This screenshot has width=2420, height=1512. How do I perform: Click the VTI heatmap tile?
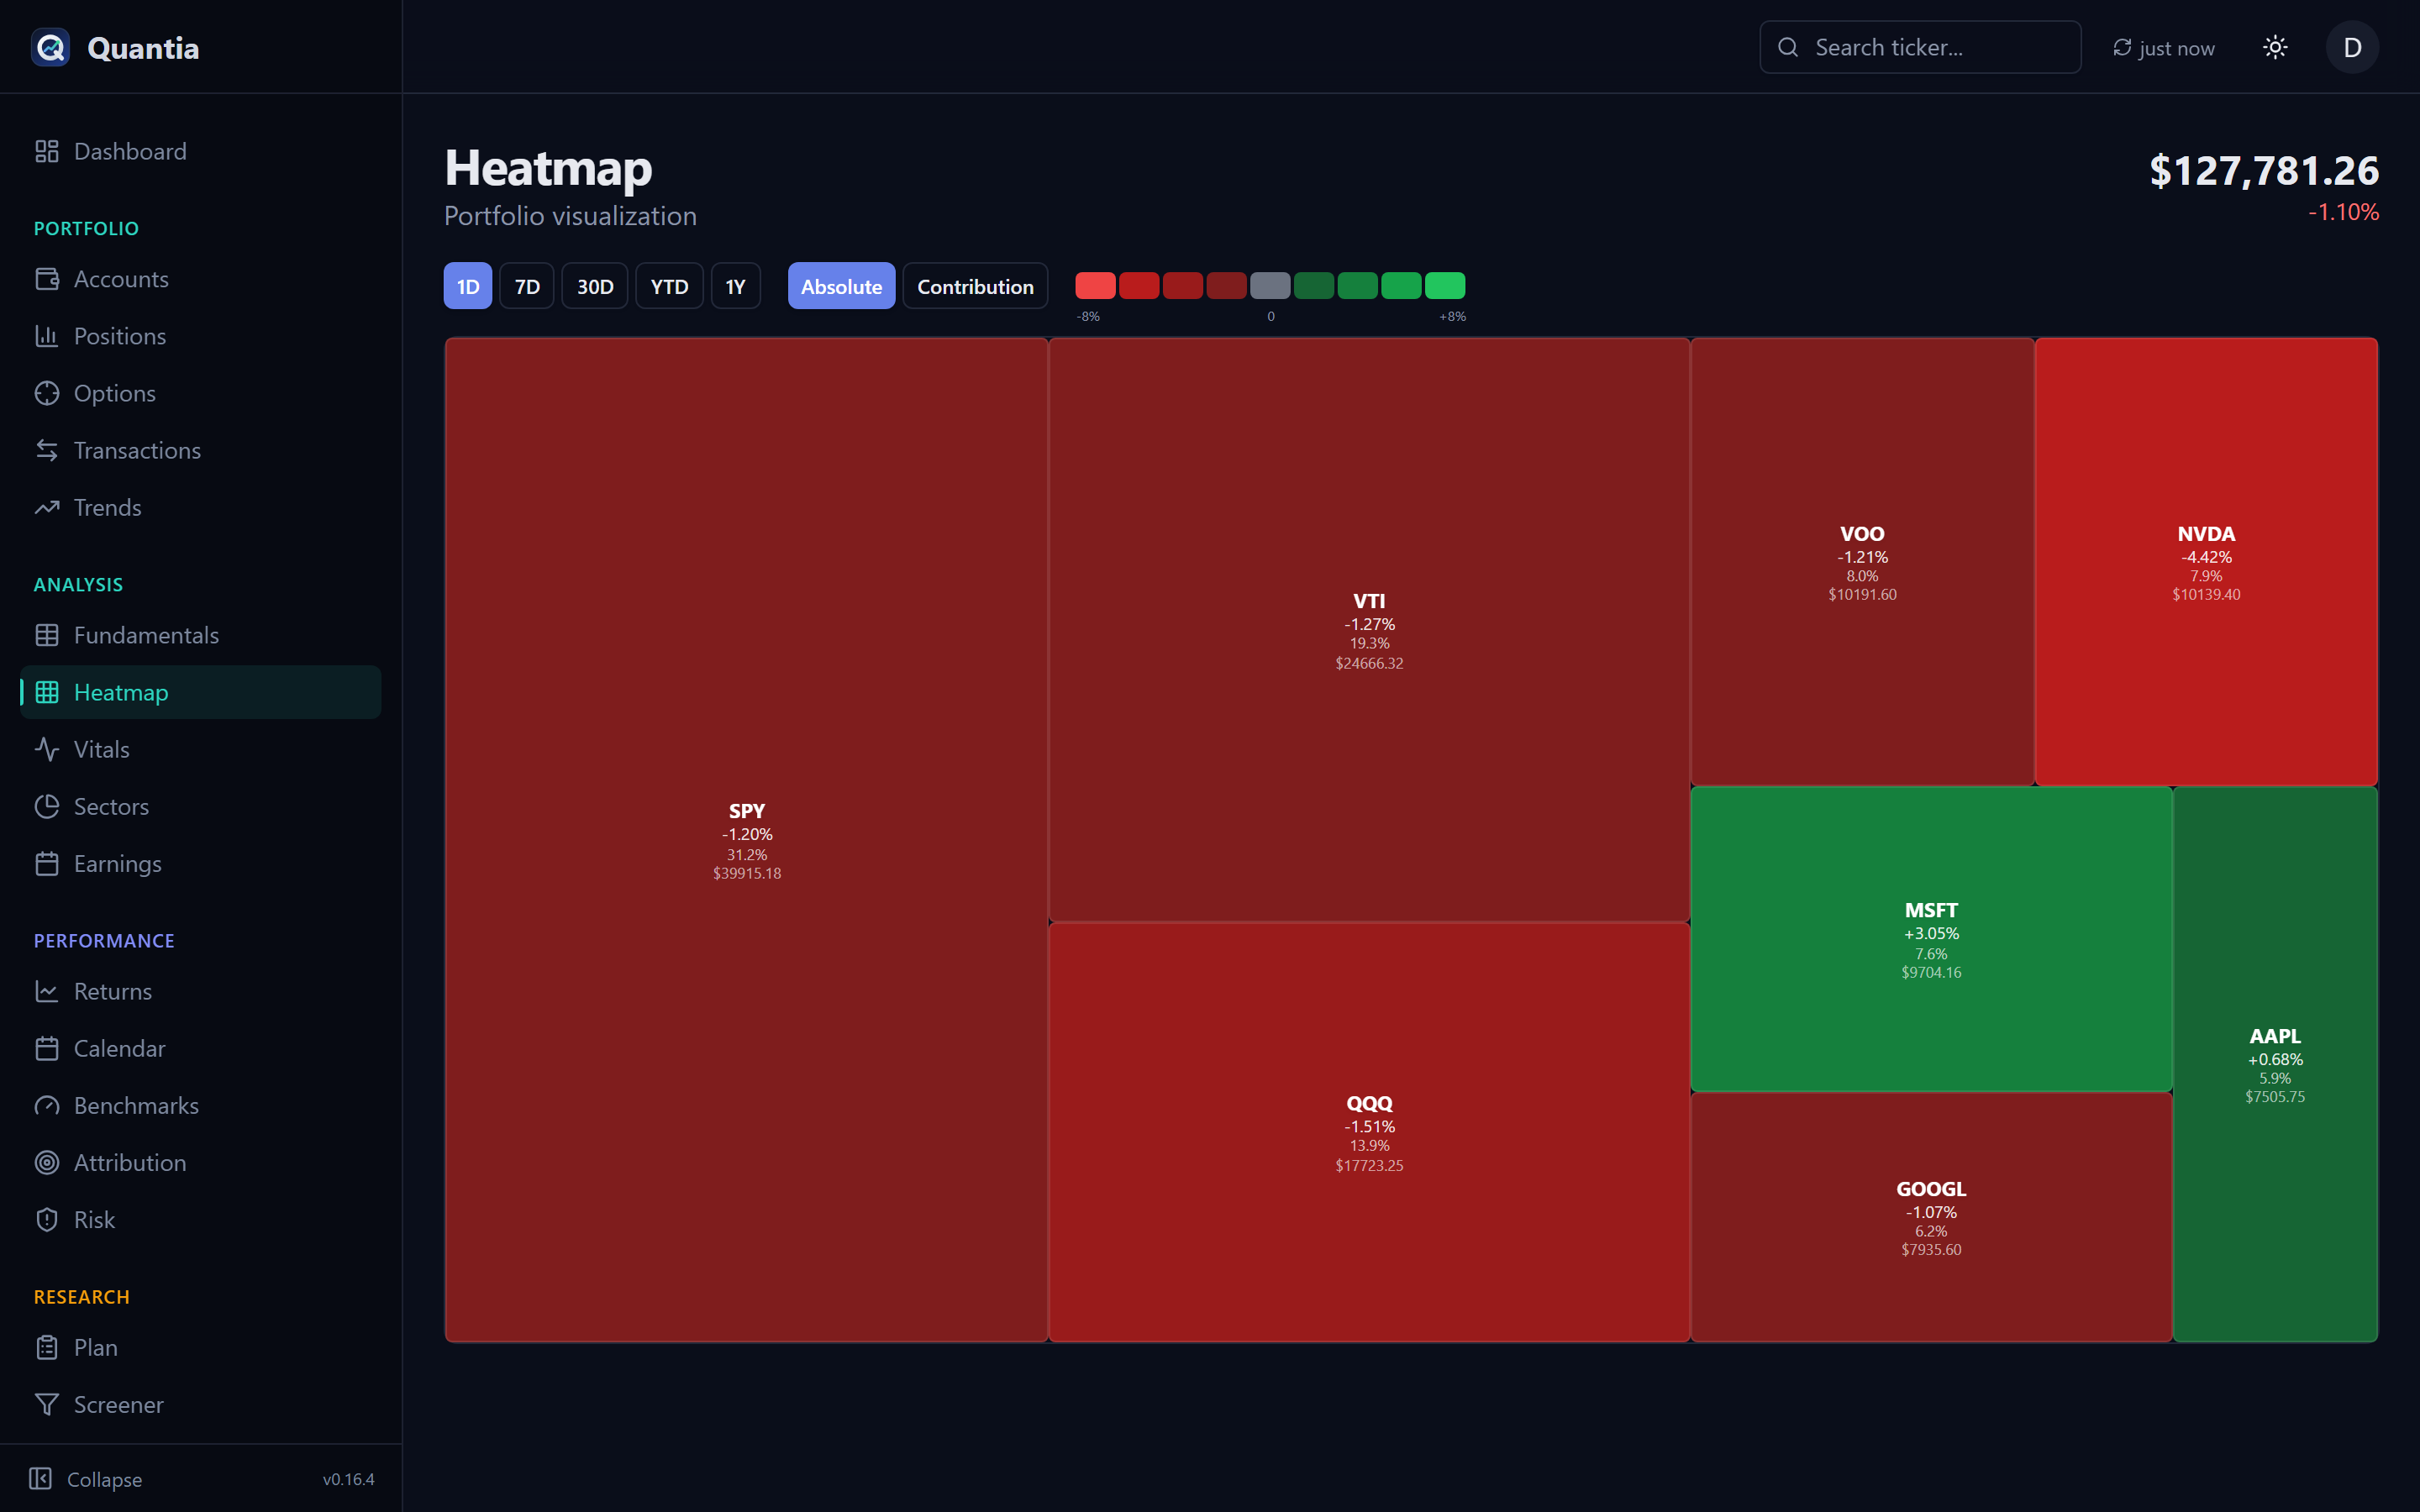(1369, 630)
